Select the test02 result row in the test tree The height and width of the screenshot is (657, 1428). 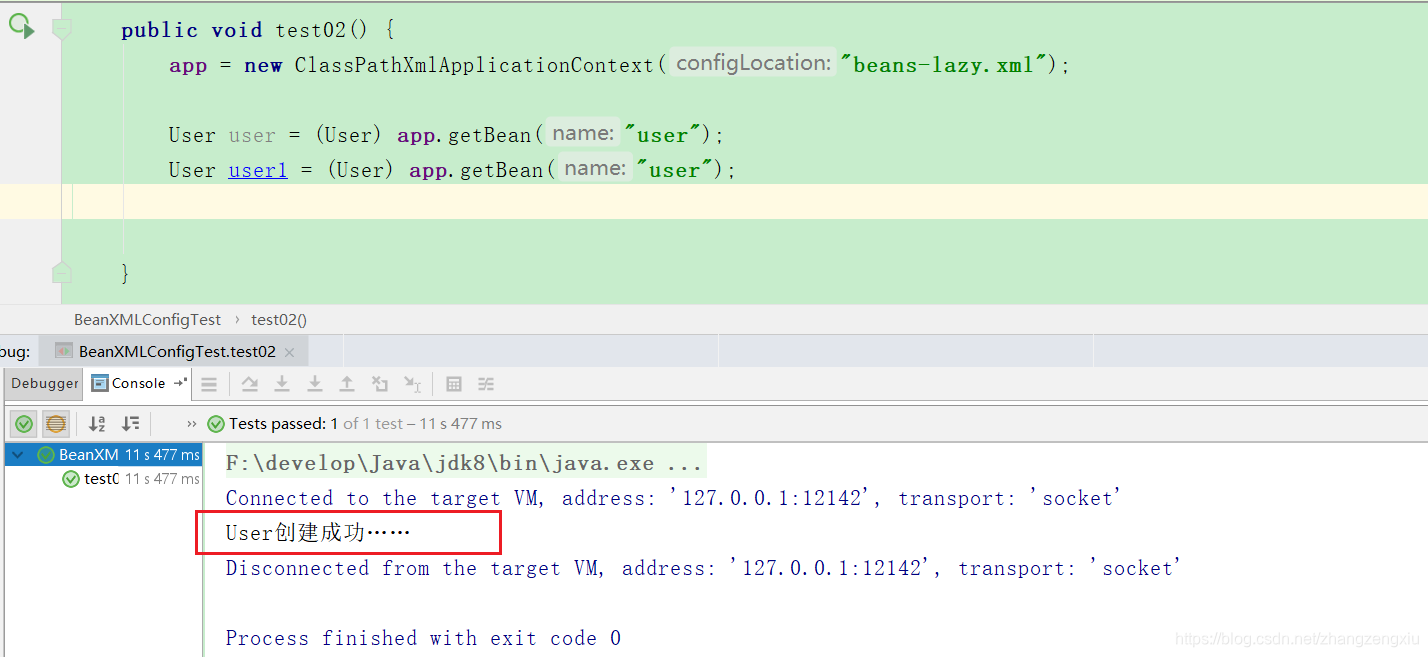click(103, 479)
